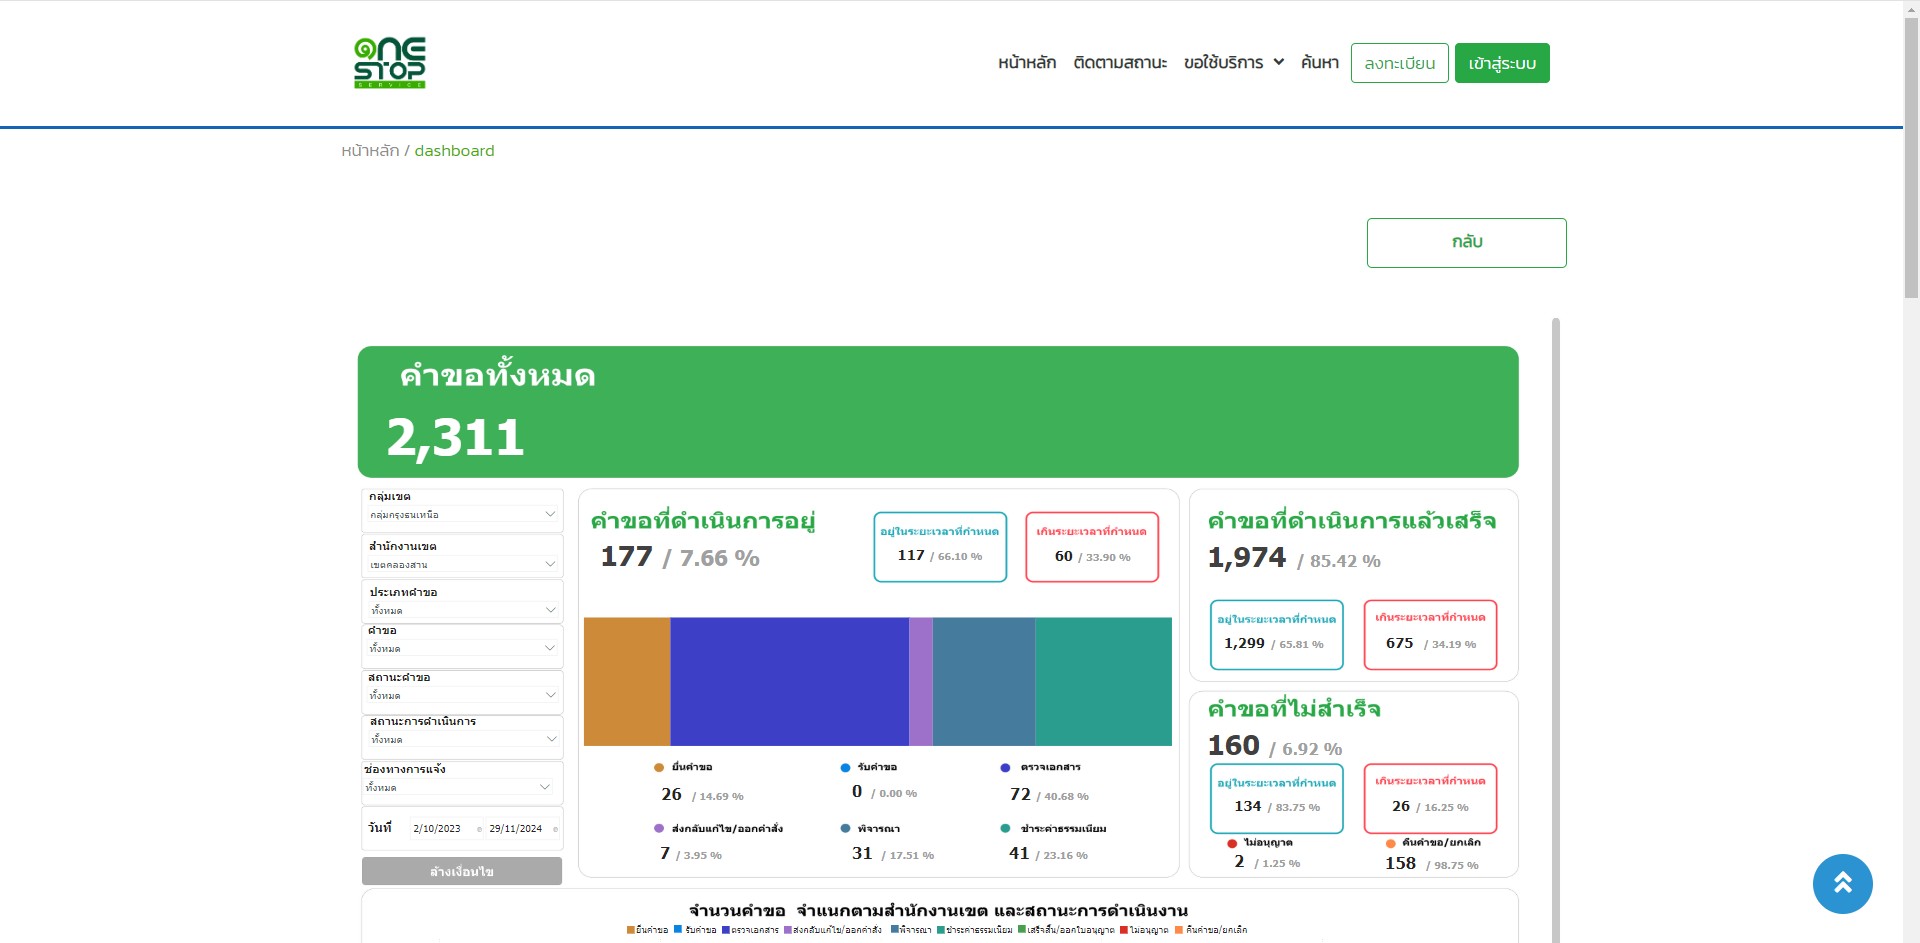1920x943 pixels.
Task: Click the คำขอที่ดำเนินการอยู่ heading
Action: tap(703, 521)
